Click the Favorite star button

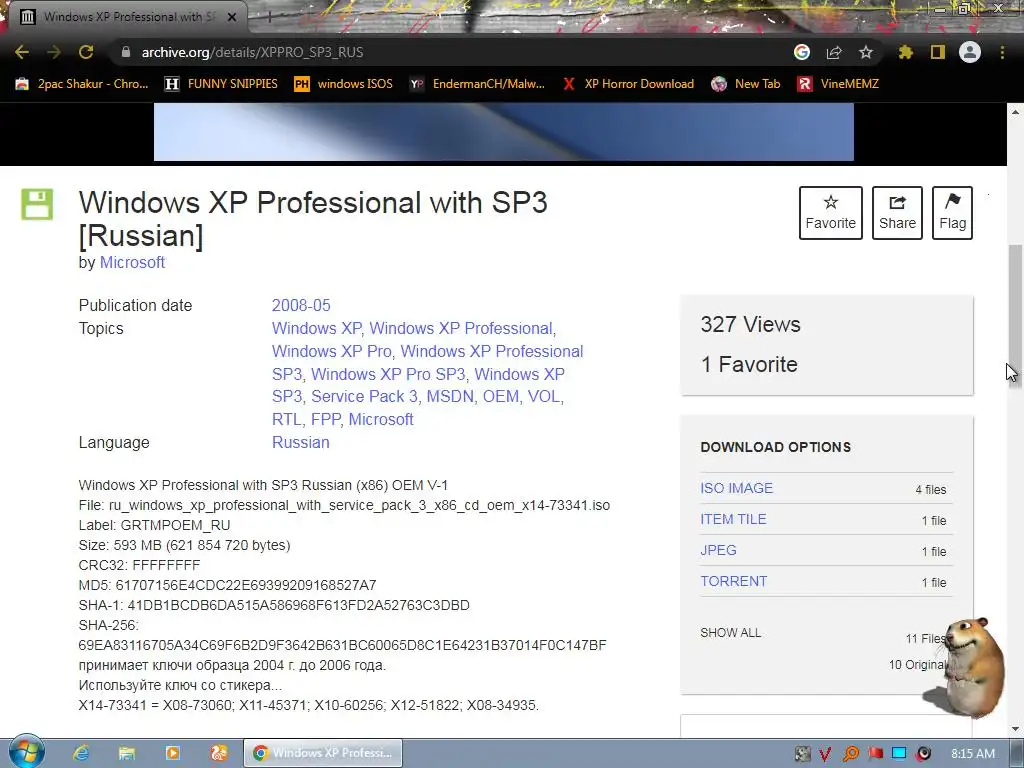(831, 213)
